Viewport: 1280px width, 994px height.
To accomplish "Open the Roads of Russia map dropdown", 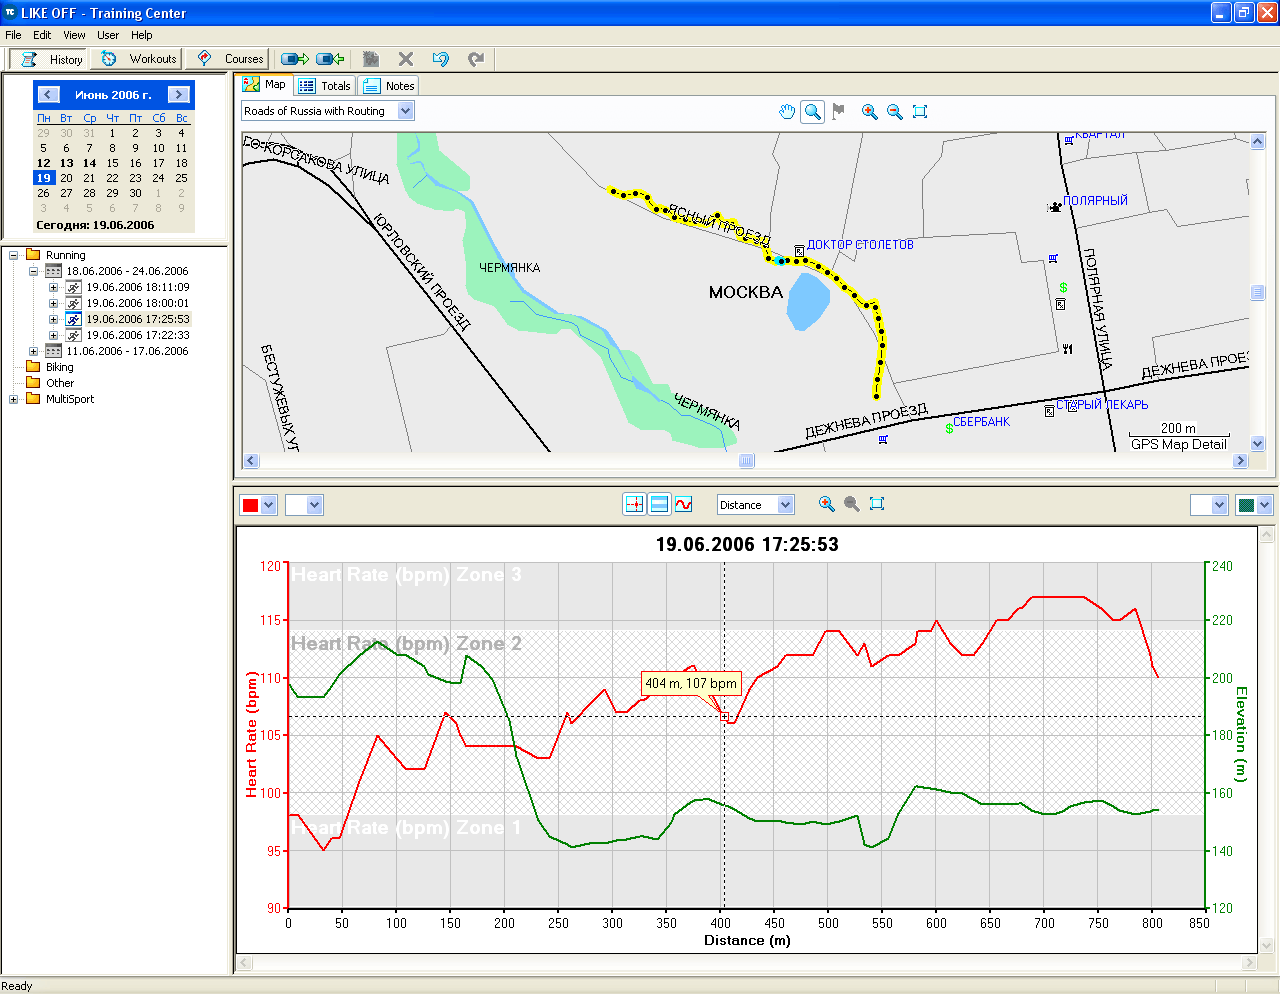I will pyautogui.click(x=405, y=111).
